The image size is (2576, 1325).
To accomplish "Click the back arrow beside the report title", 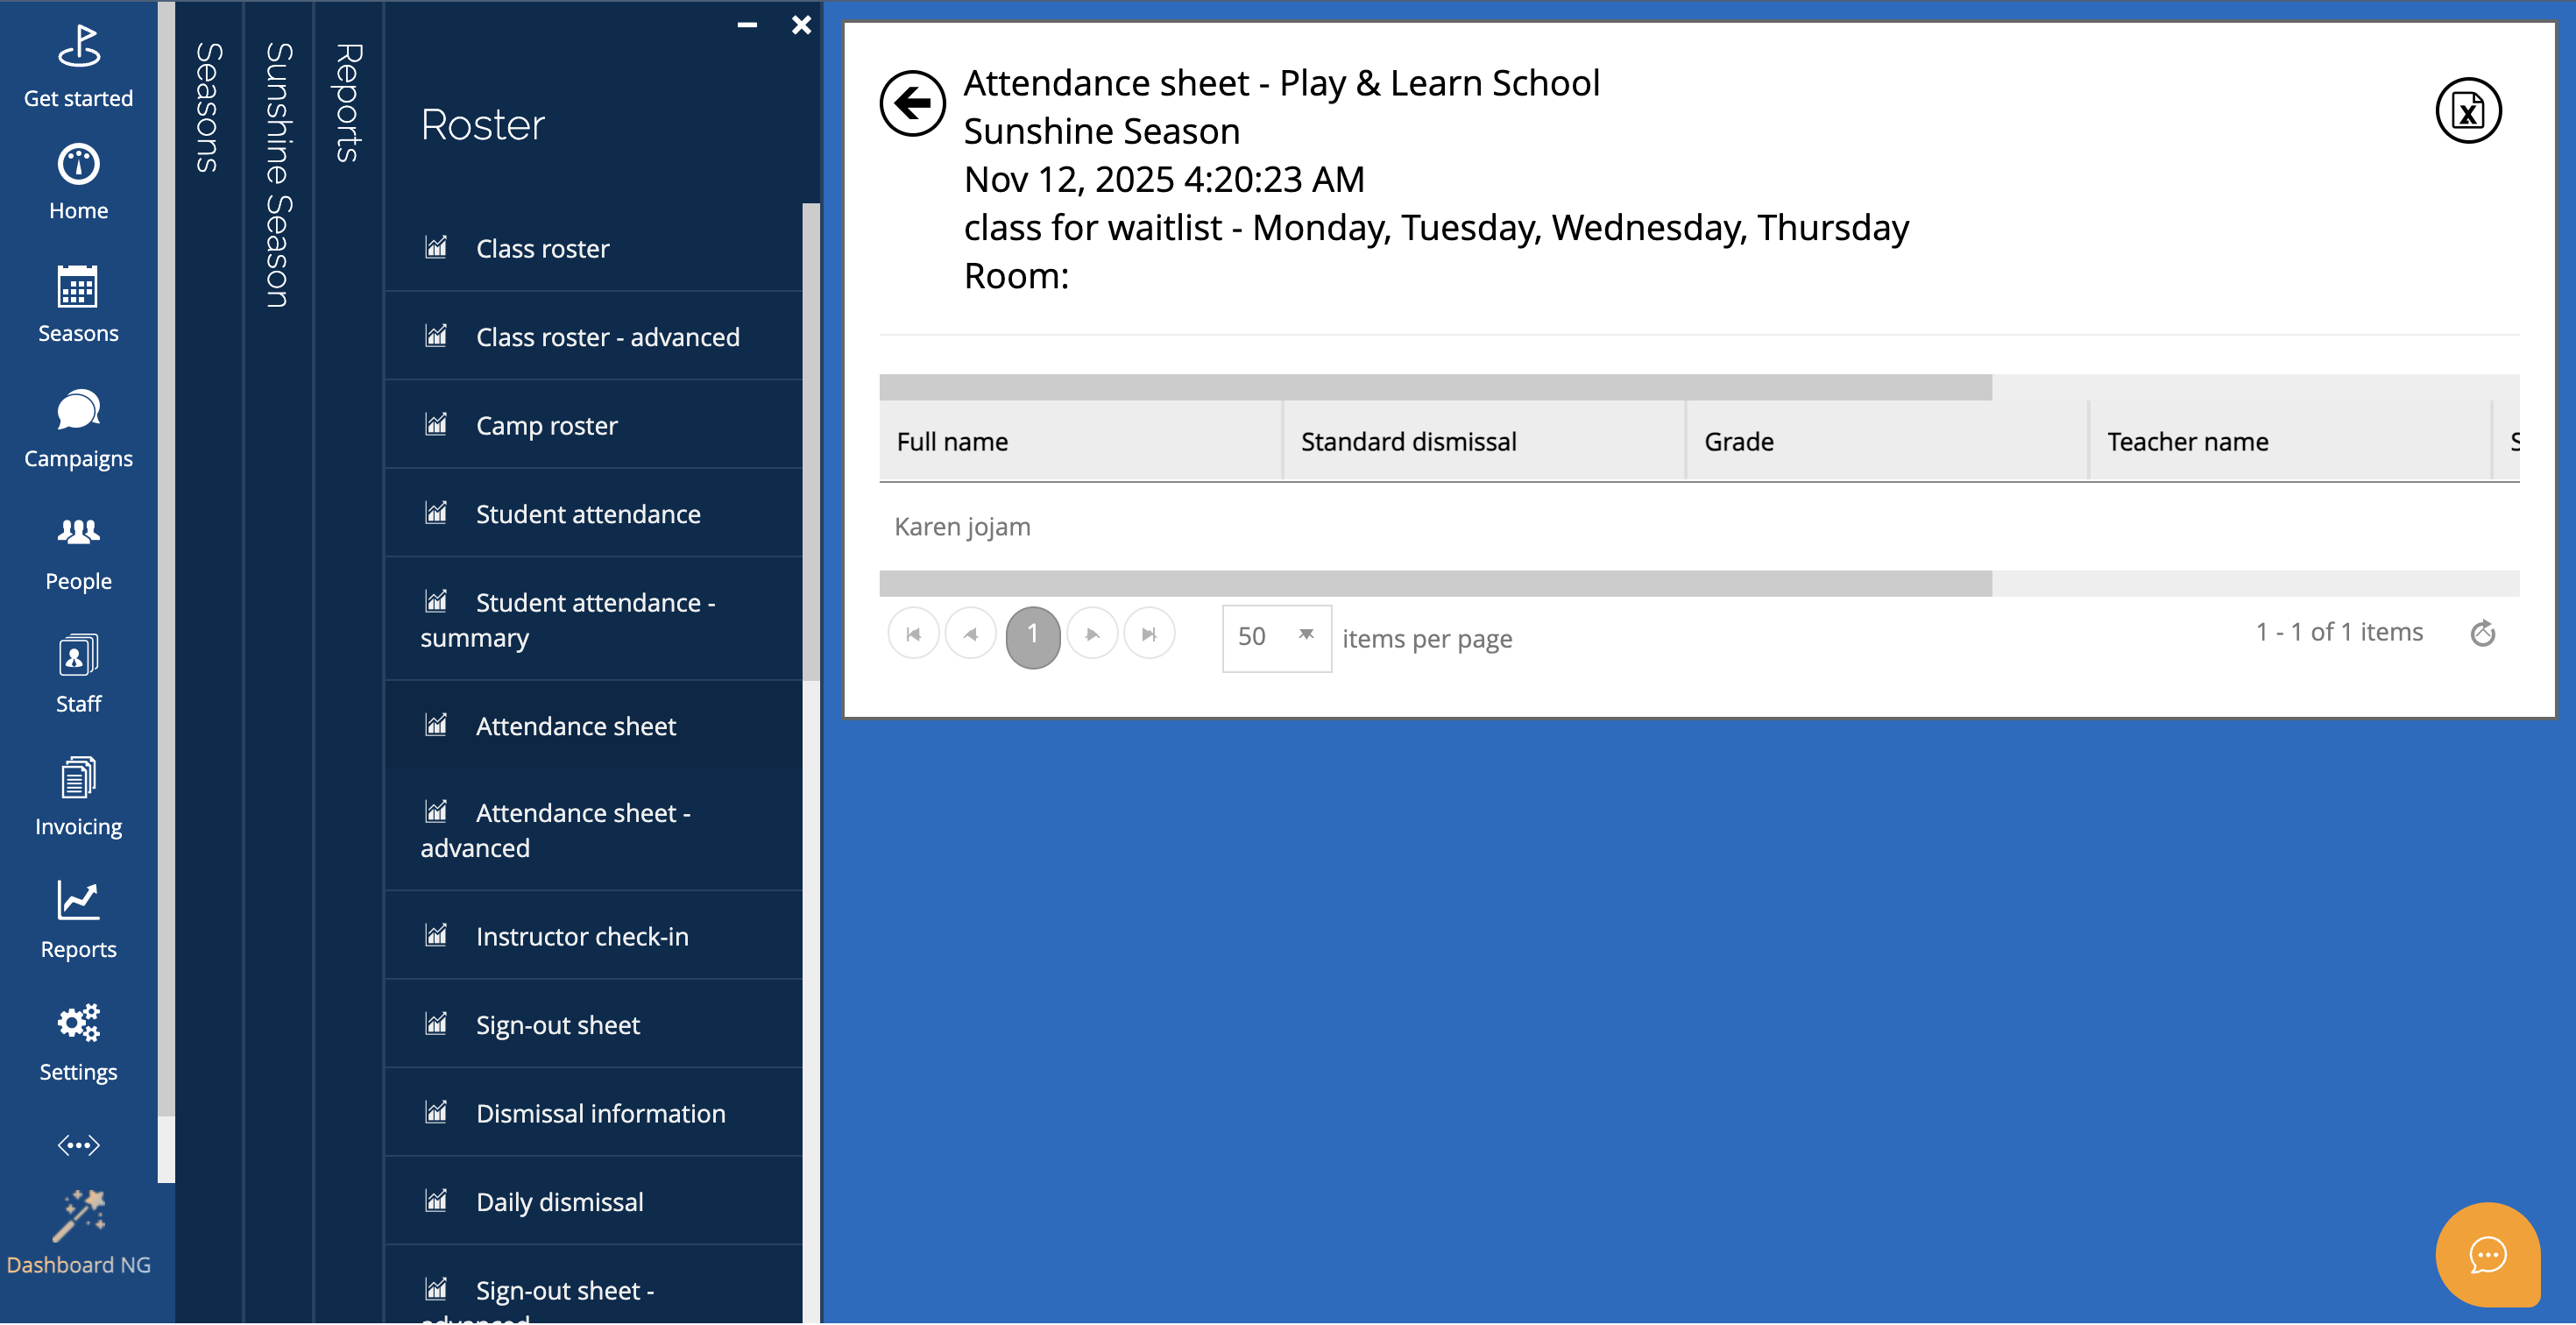I will point(911,103).
